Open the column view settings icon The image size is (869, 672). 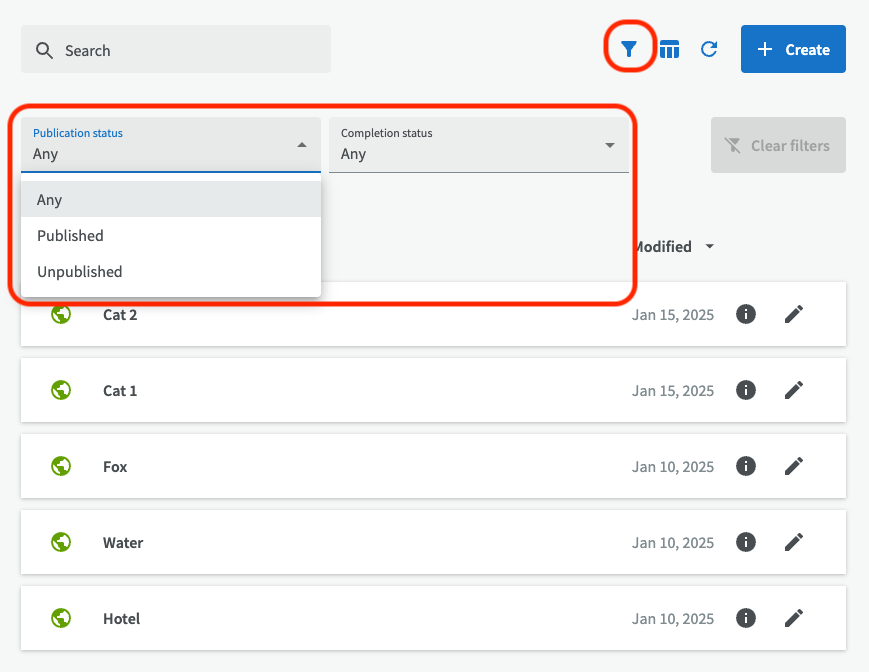click(x=670, y=49)
